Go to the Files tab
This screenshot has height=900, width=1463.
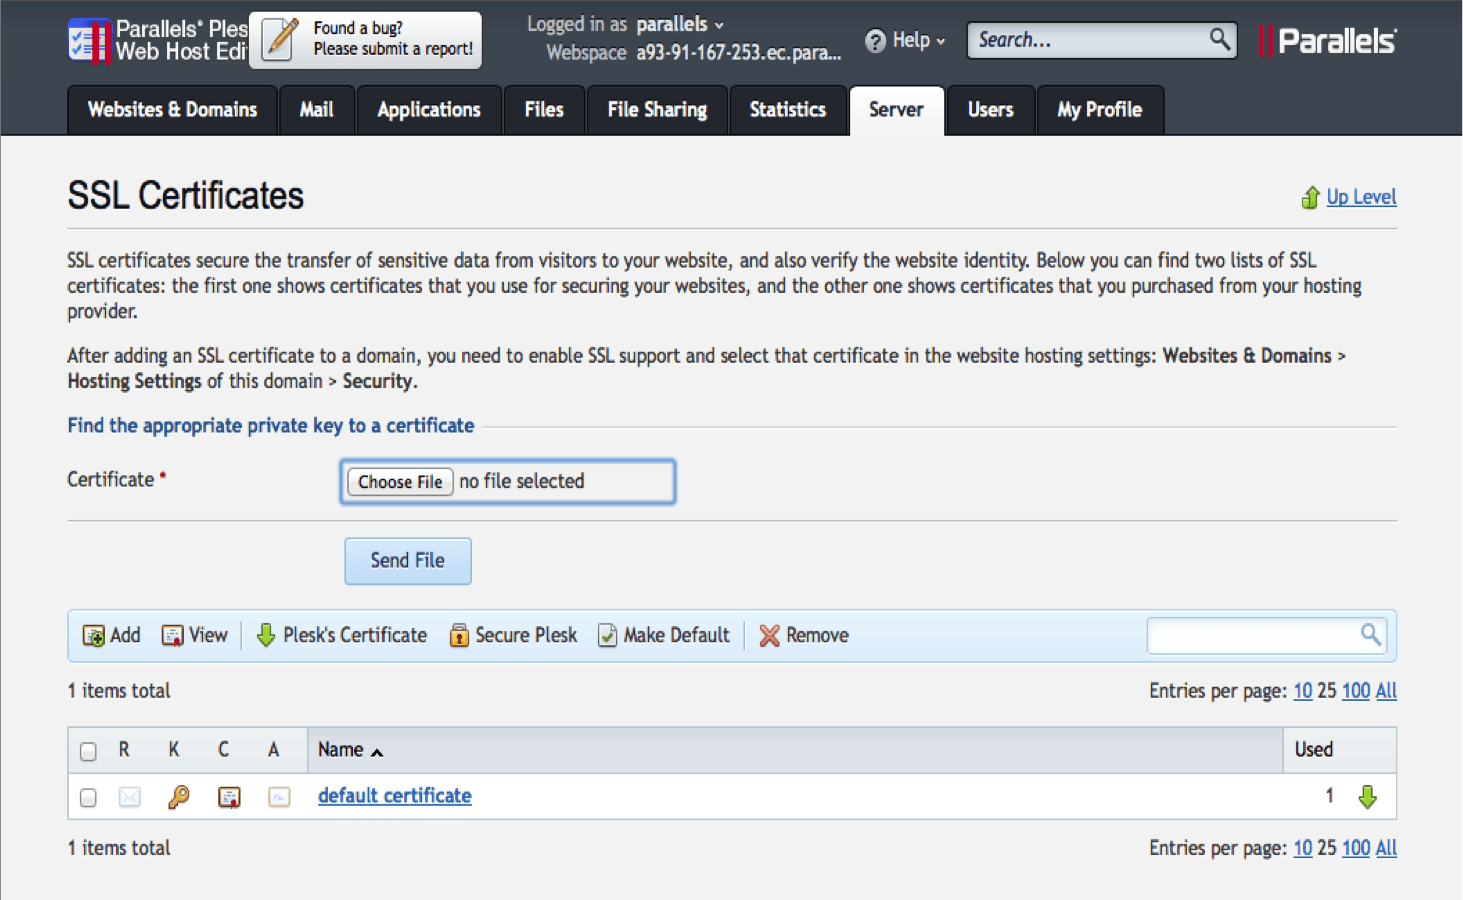pyautogui.click(x=544, y=110)
